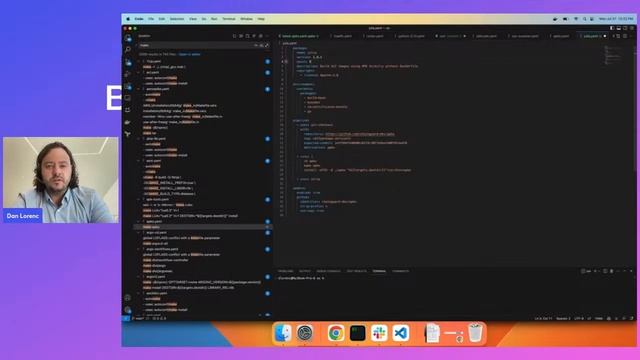
Task: Open Visual Studio Code from the Dock
Action: pyautogui.click(x=401, y=333)
